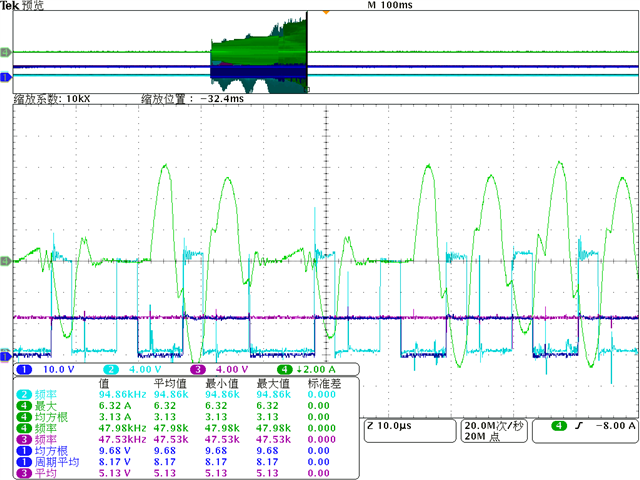Click the trigger source channel 4 badge

pyautogui.click(x=559, y=426)
